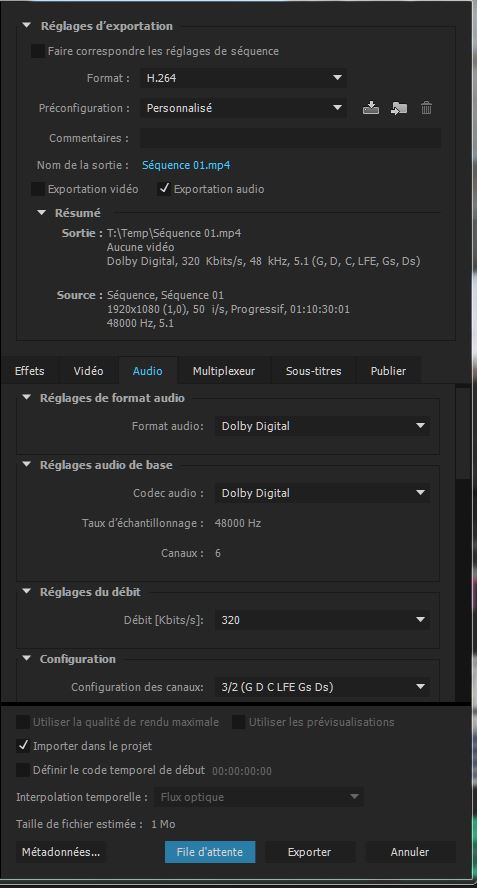Image resolution: width=477 pixels, height=888 pixels.
Task: Open Configuration des canaux dropdown
Action: pyautogui.click(x=322, y=687)
